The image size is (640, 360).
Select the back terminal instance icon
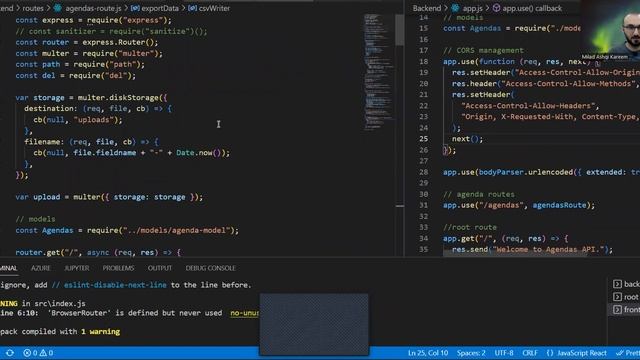tap(617, 284)
